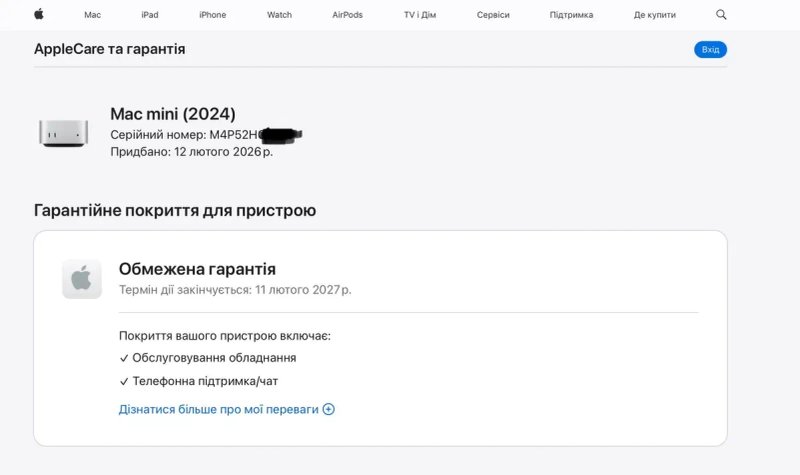Open the AirPods menu item
This screenshot has height=475, width=800.
tap(347, 15)
